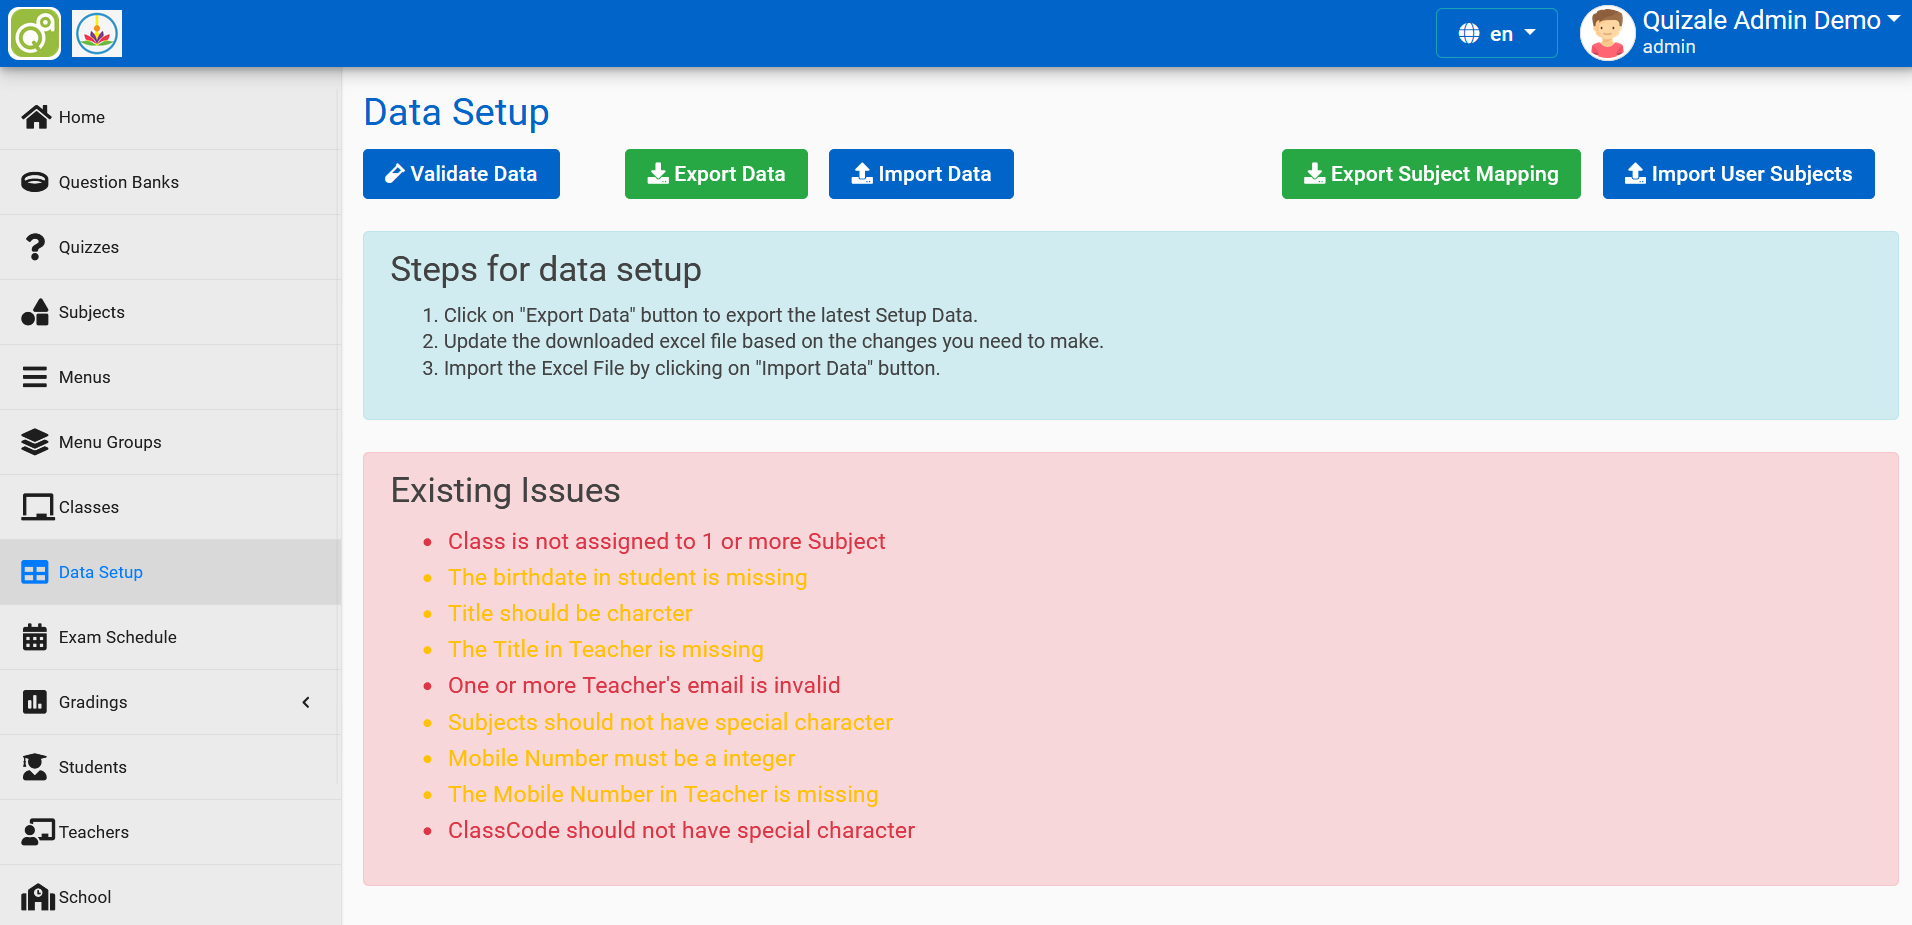Click the Home icon in sidebar
The width and height of the screenshot is (1912, 925).
pos(35,116)
